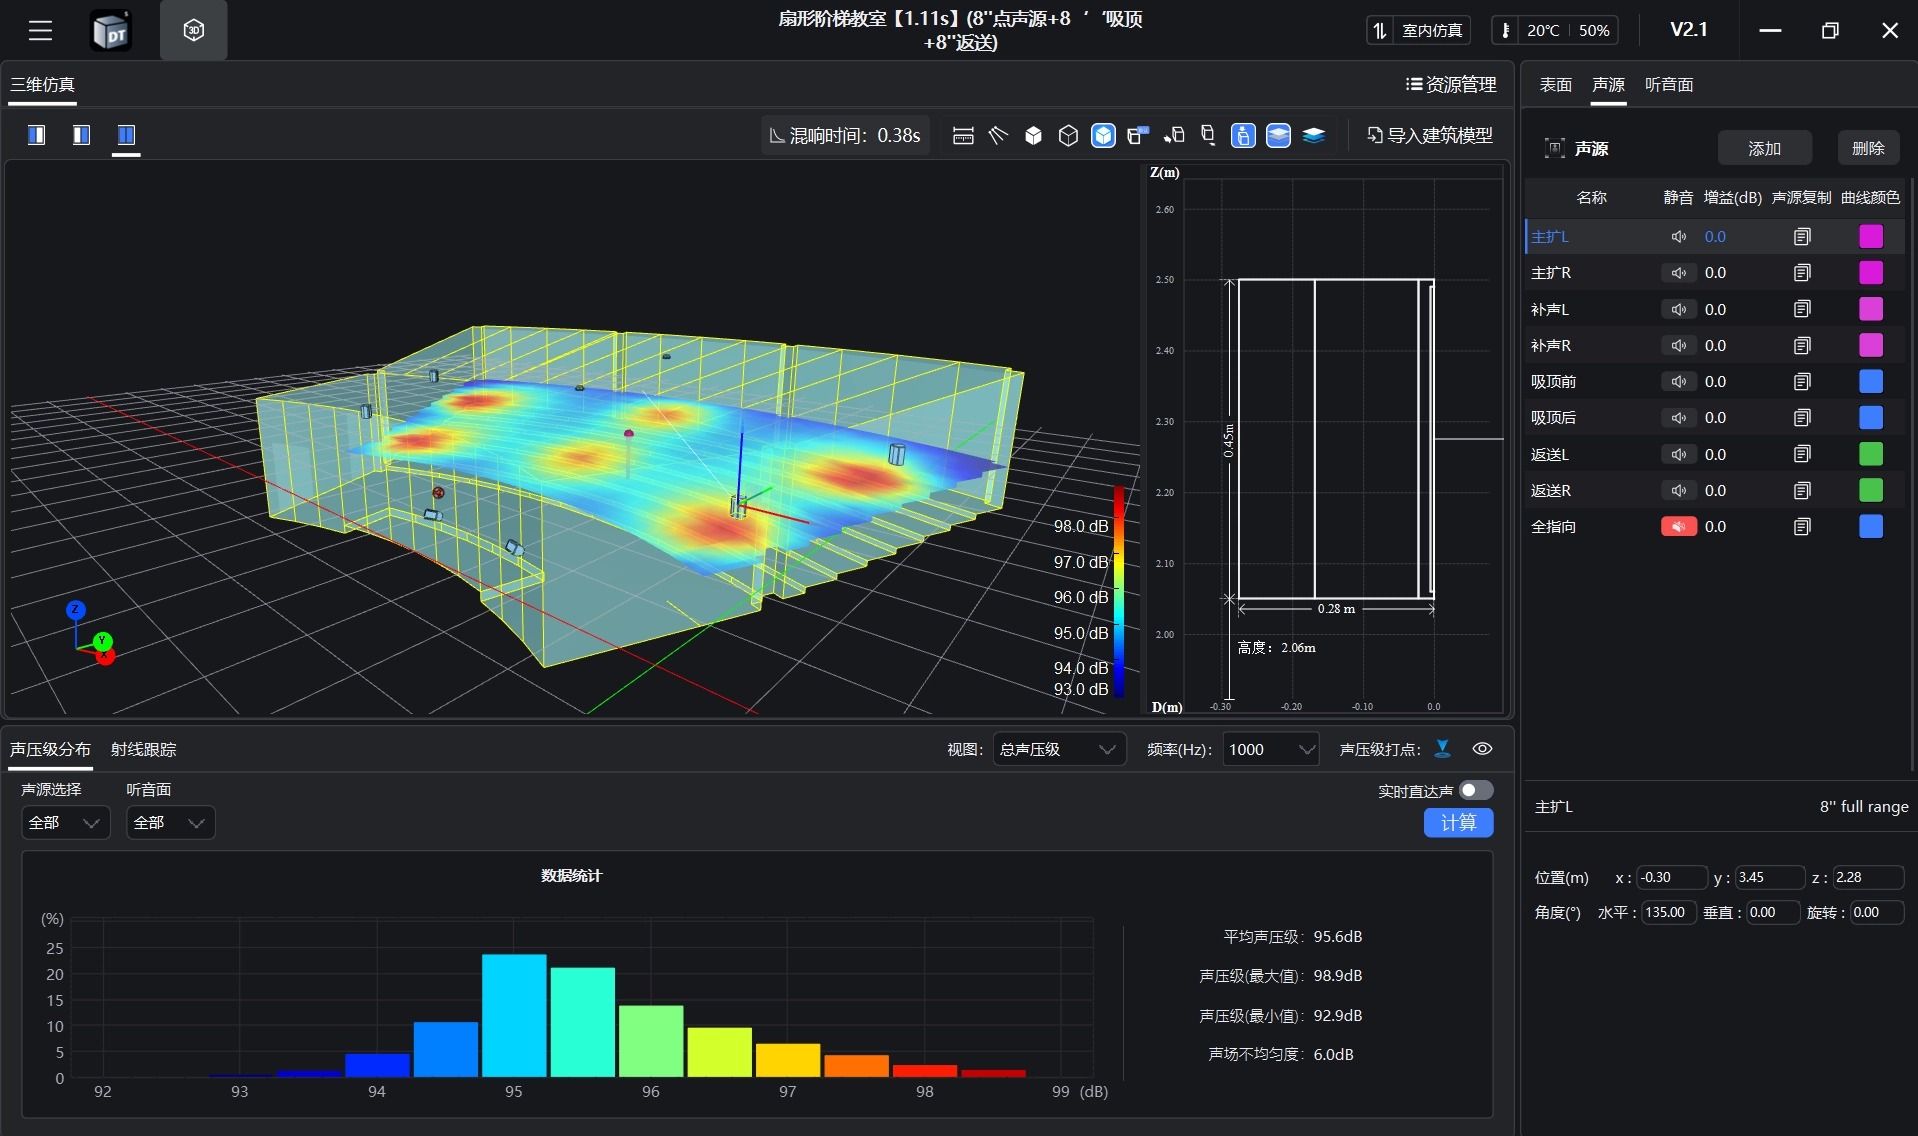Select the solid white cube view

(x=1033, y=136)
